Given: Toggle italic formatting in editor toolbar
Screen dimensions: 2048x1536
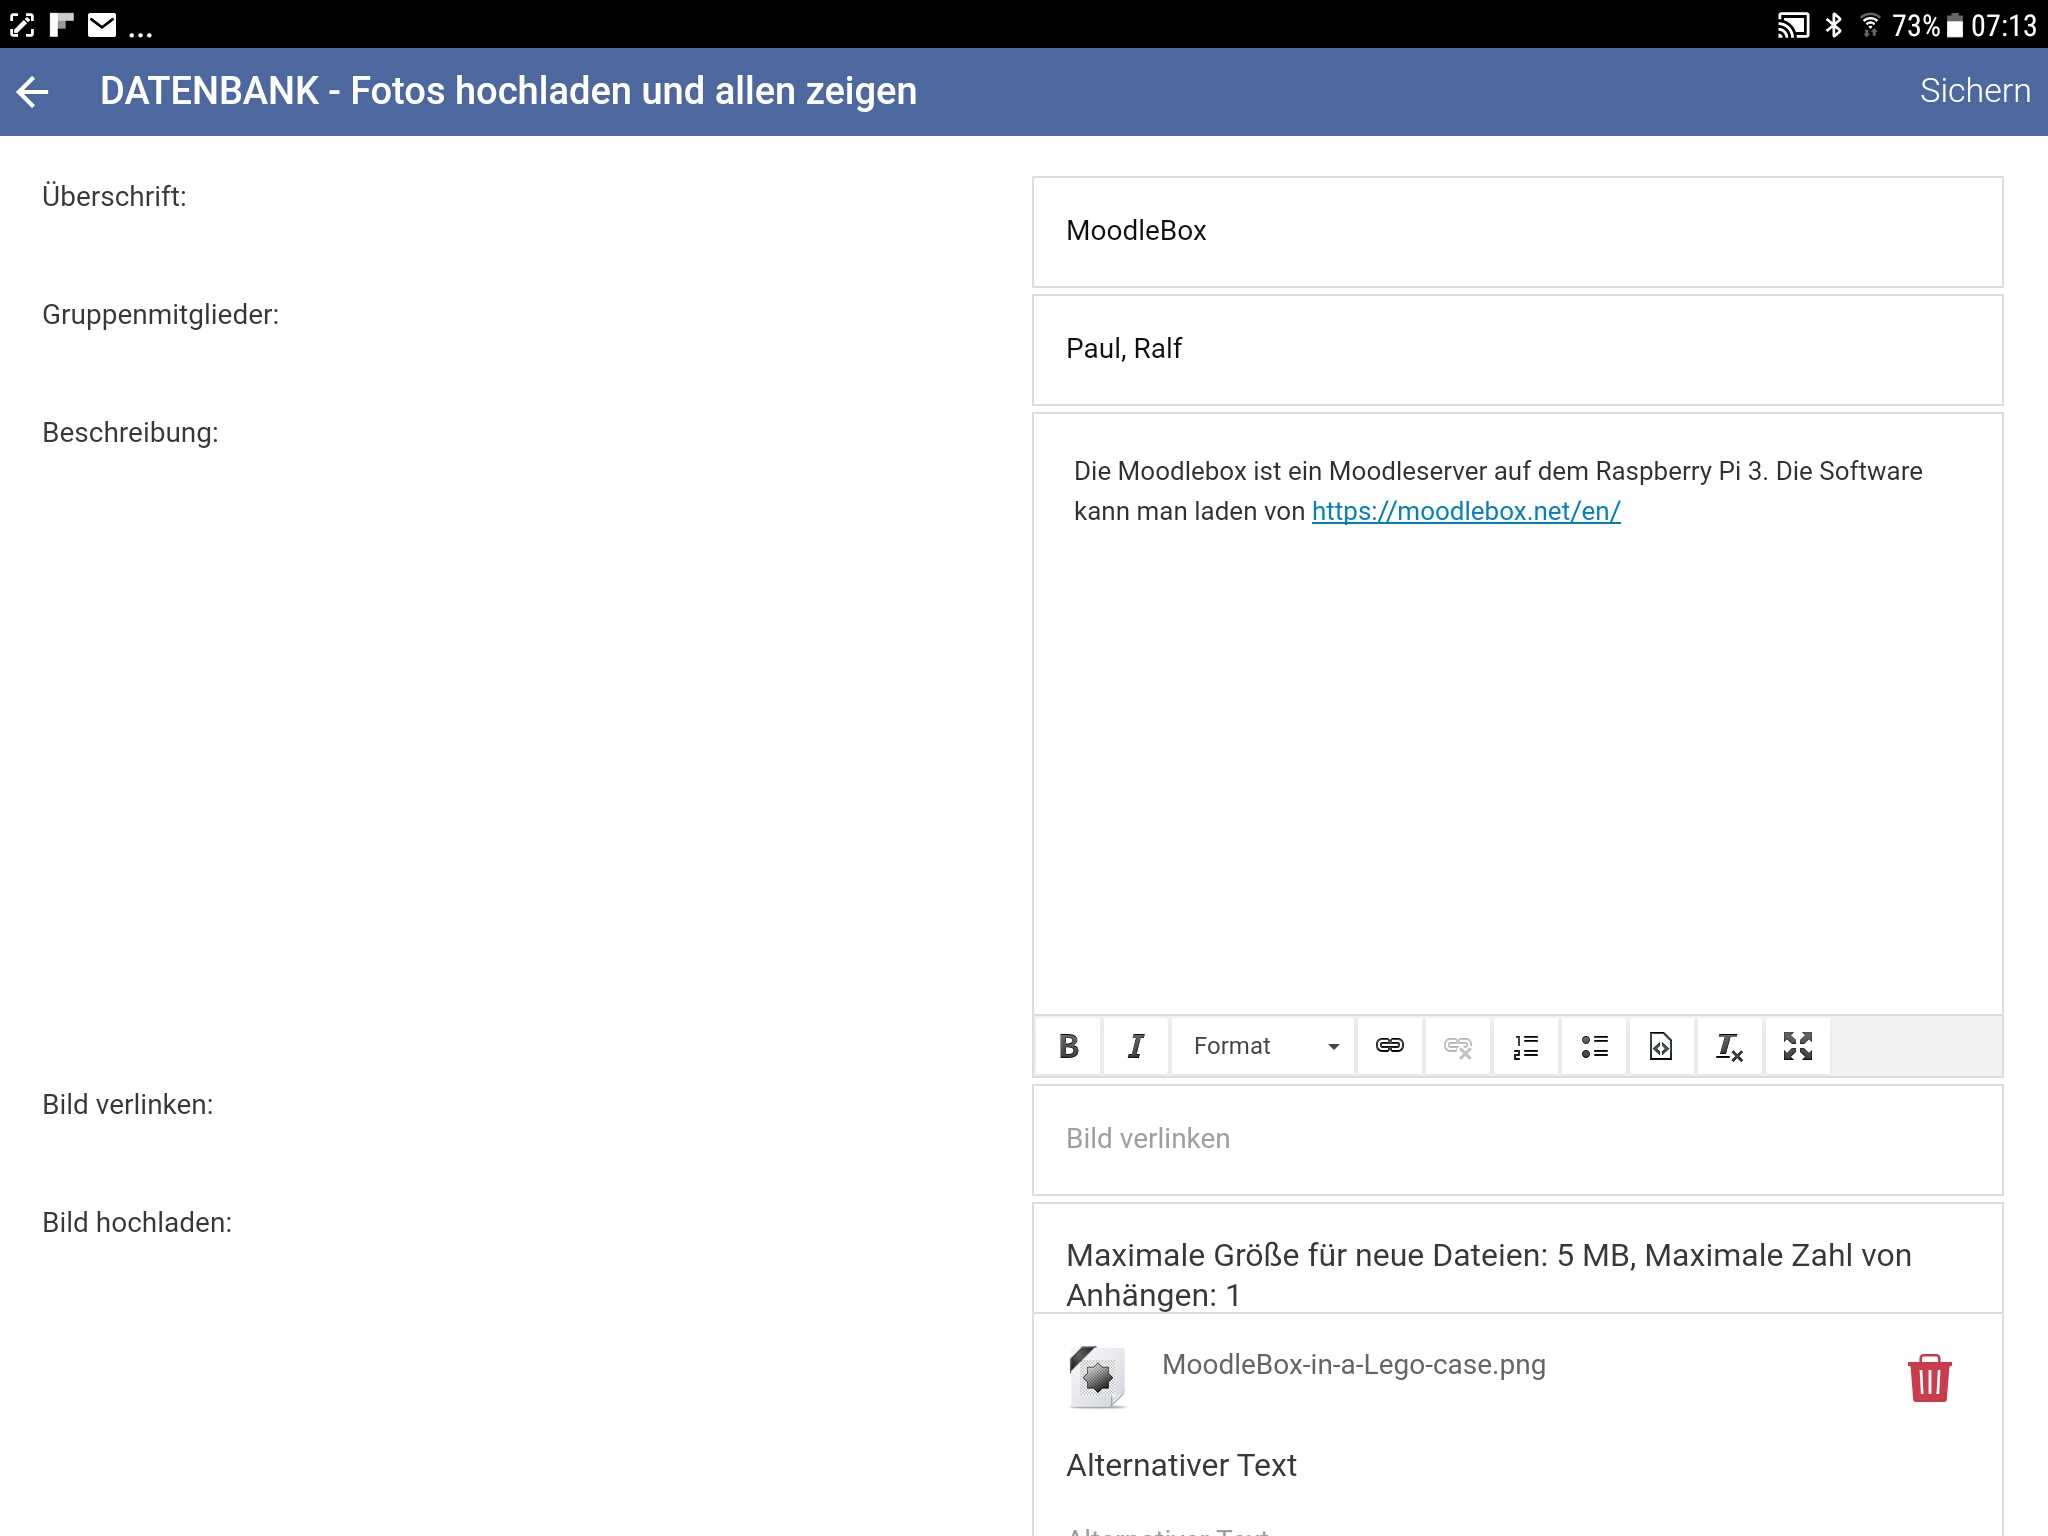Looking at the screenshot, I should click(1136, 1046).
